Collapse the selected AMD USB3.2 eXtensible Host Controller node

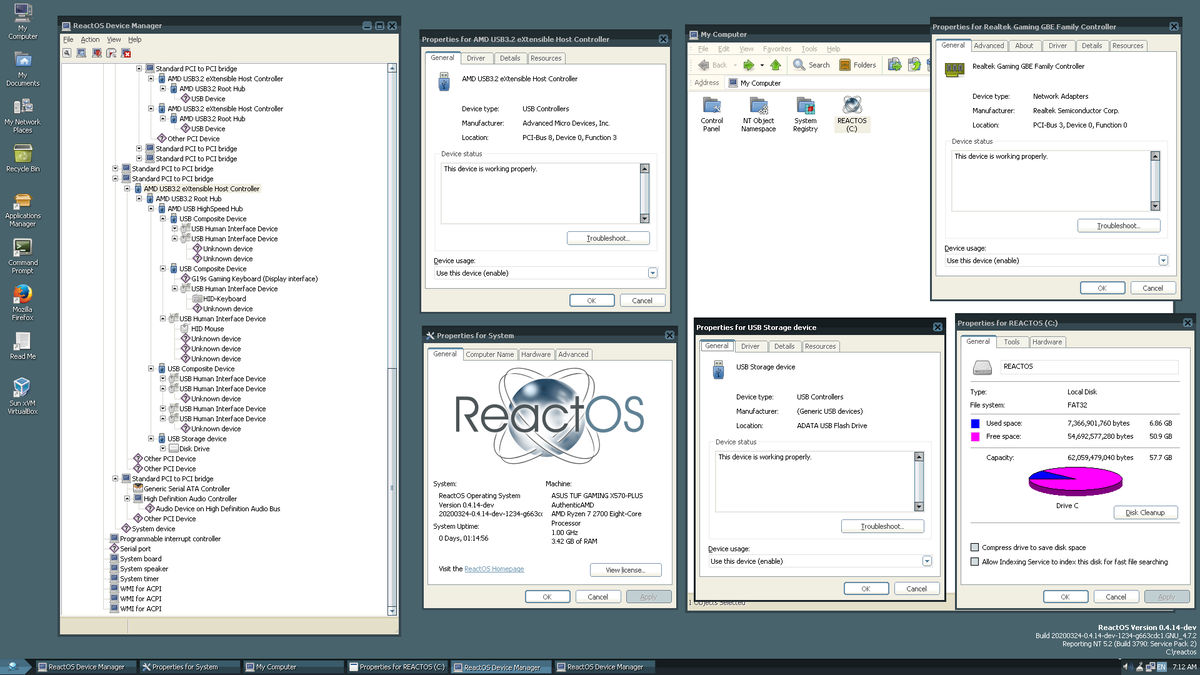point(126,189)
